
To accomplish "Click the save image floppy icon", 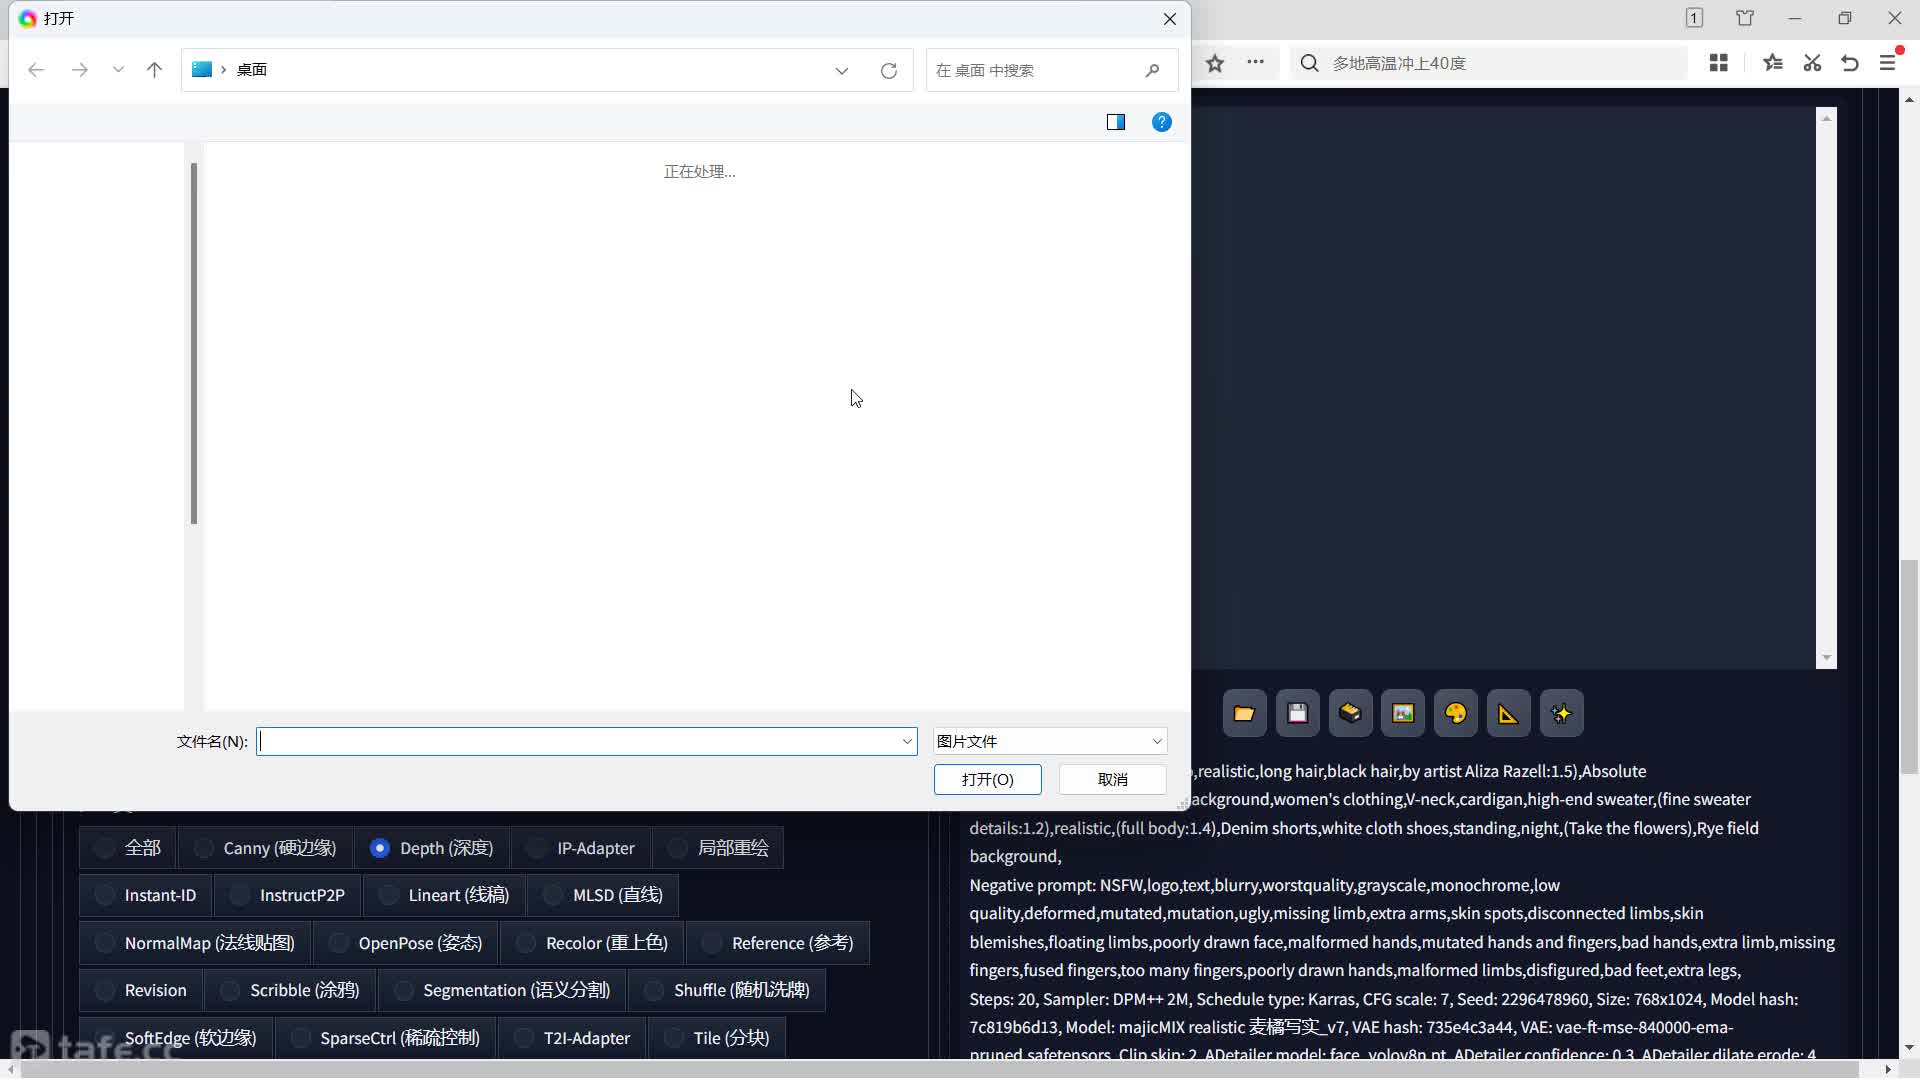I will (x=1297, y=713).
